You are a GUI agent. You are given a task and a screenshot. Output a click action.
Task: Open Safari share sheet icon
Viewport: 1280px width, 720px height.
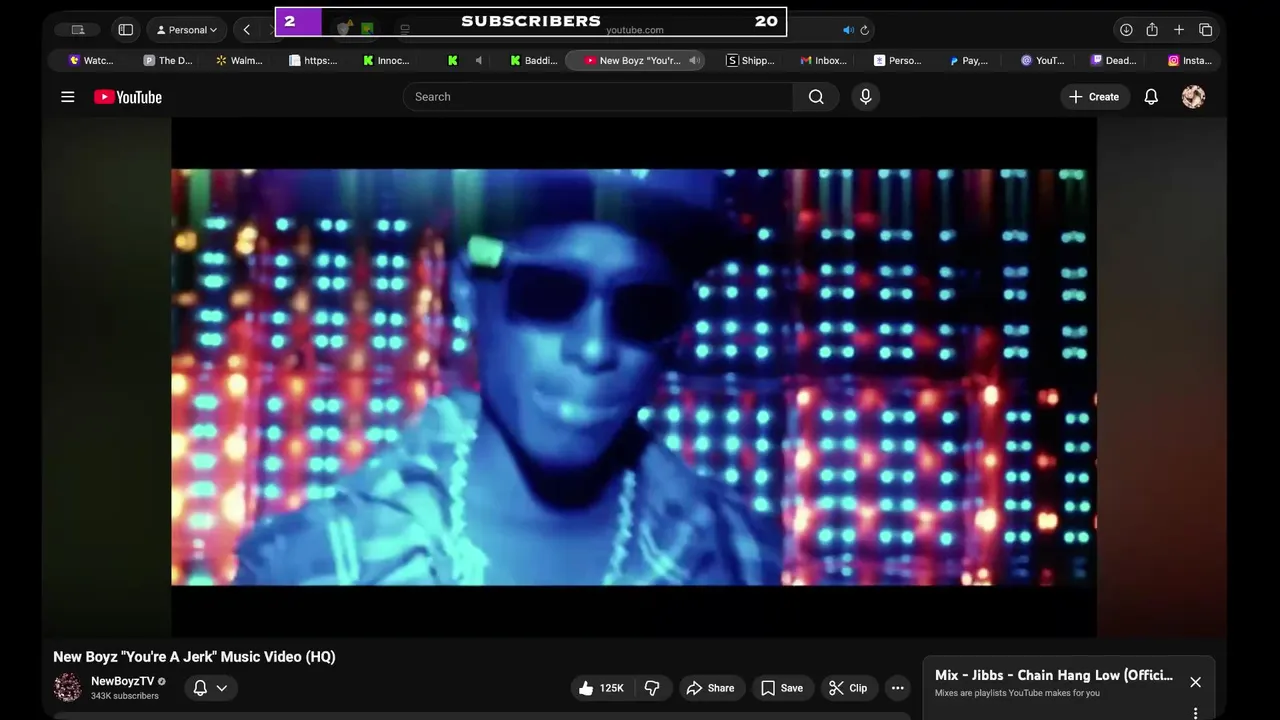[1152, 30]
